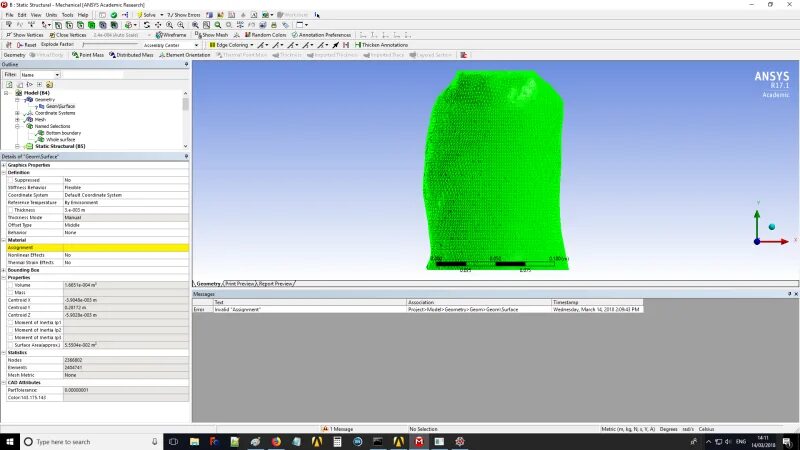Click the Zoom tool magnifier icon
This screenshot has height=450, width=800.
click(169, 24)
